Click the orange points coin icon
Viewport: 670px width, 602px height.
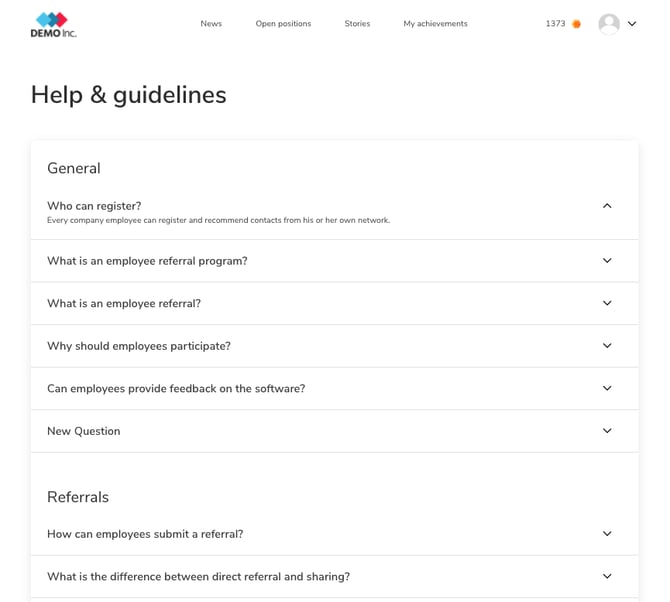click(x=576, y=24)
